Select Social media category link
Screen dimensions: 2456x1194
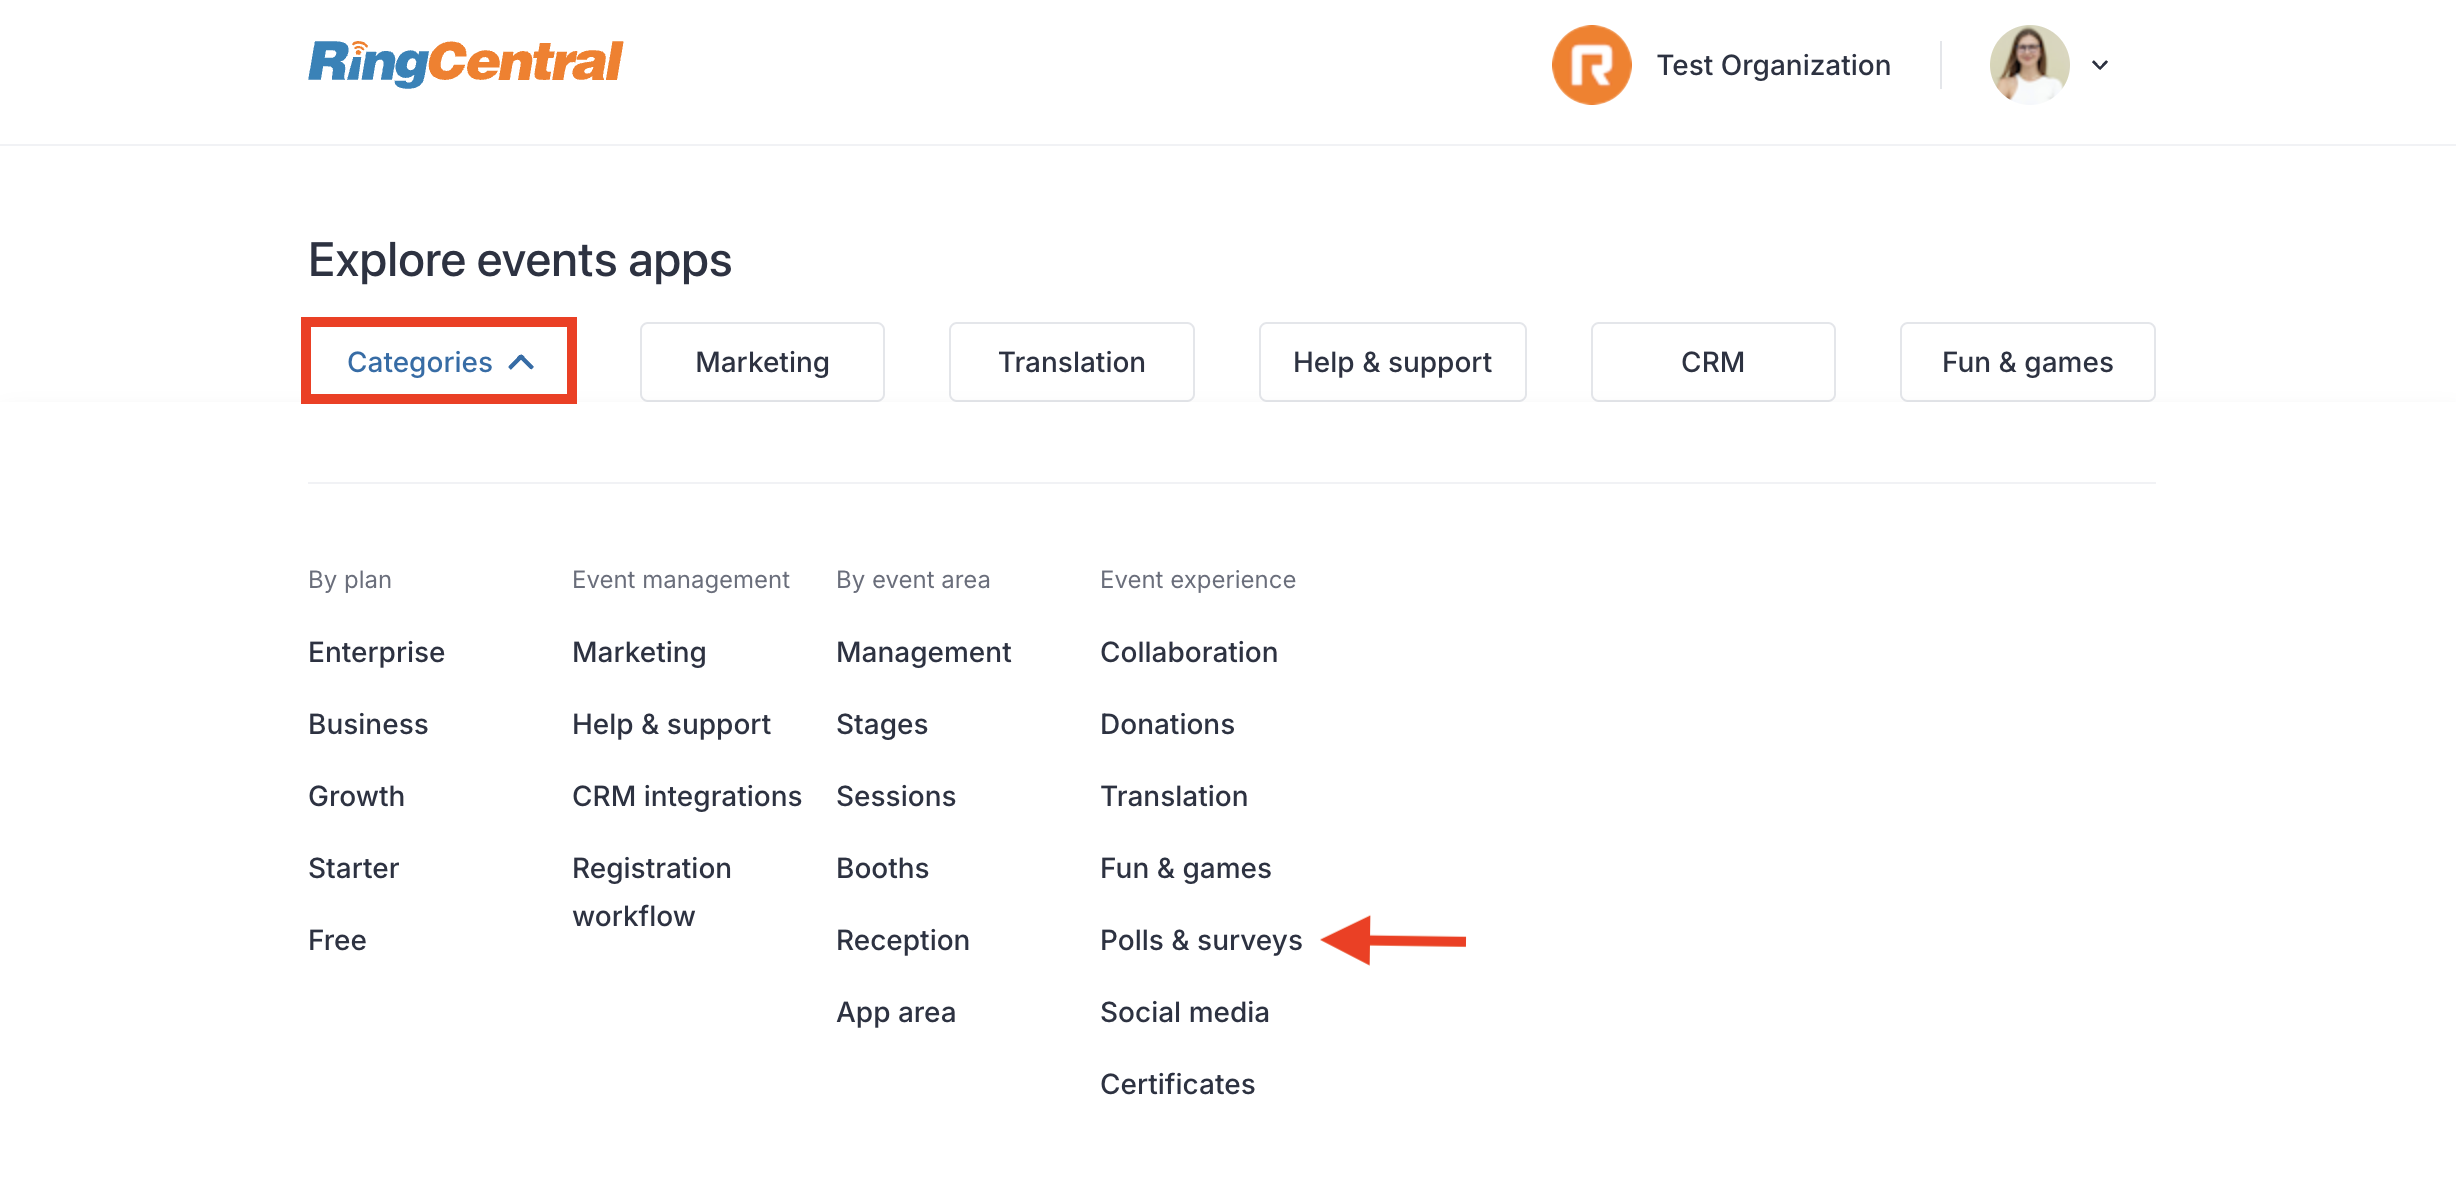(x=1184, y=1012)
